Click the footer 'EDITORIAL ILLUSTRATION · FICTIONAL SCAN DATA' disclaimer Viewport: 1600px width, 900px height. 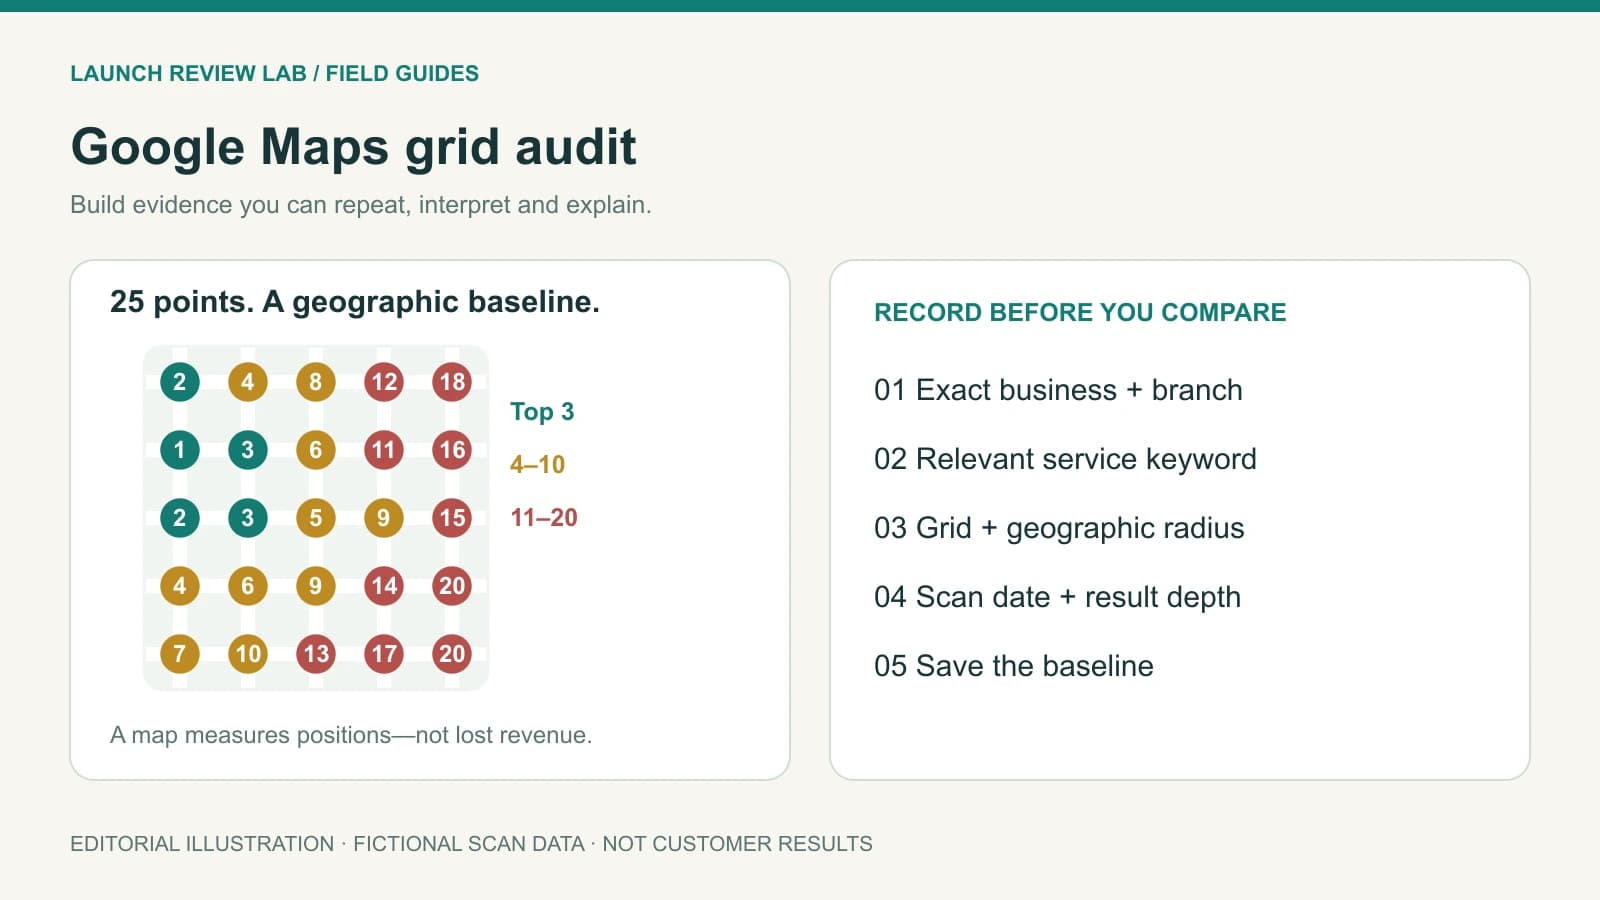pos(471,844)
